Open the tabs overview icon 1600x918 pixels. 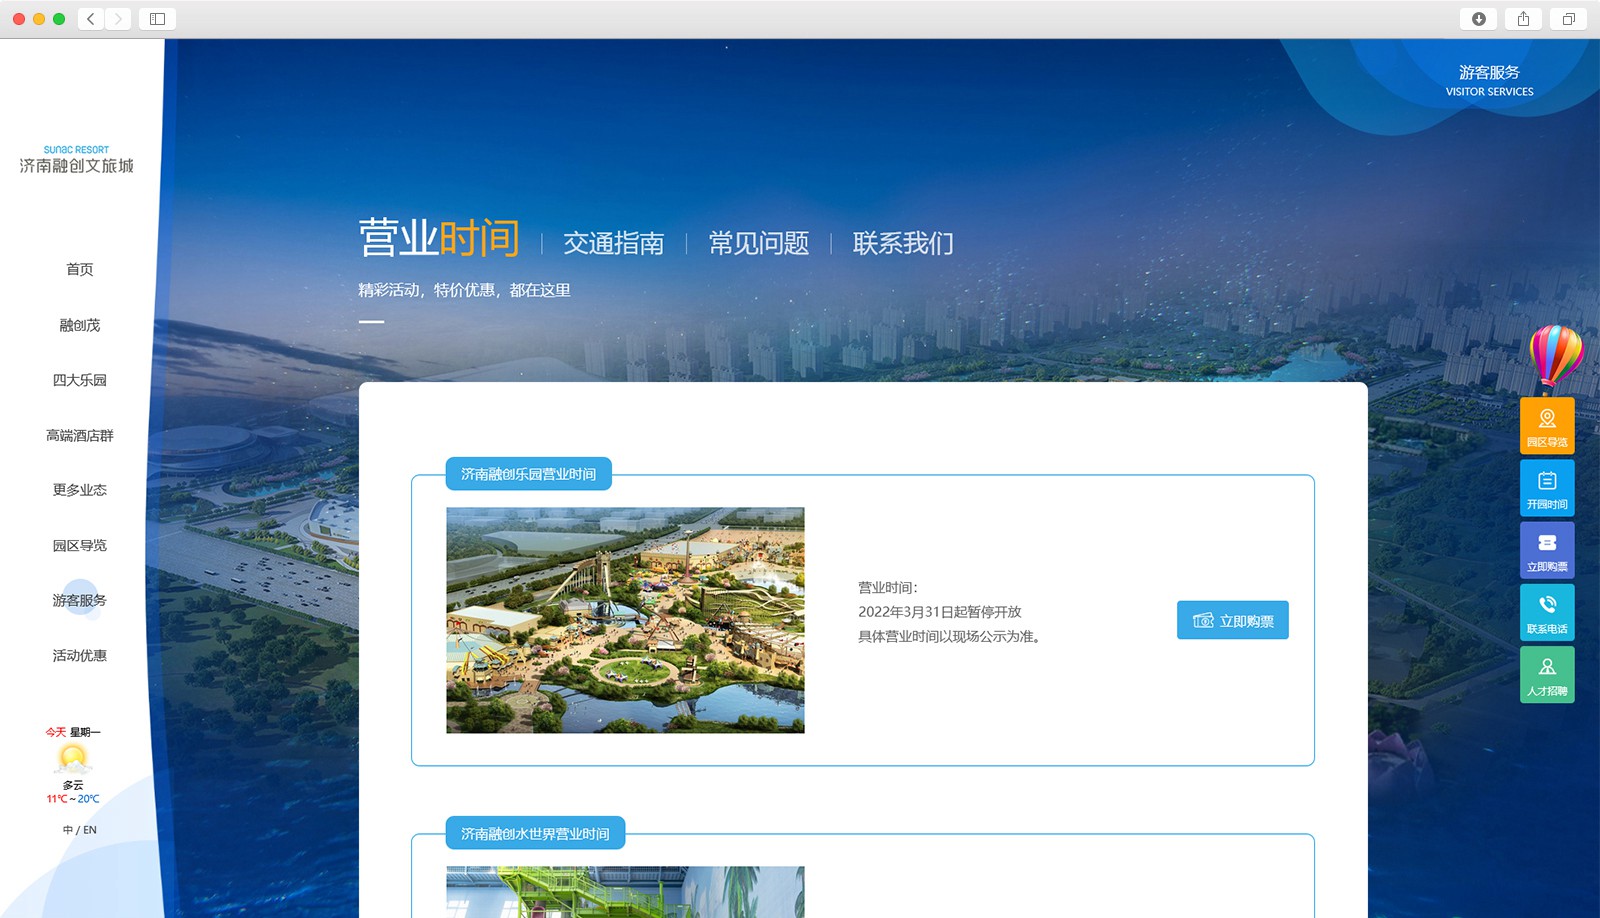coord(1568,19)
